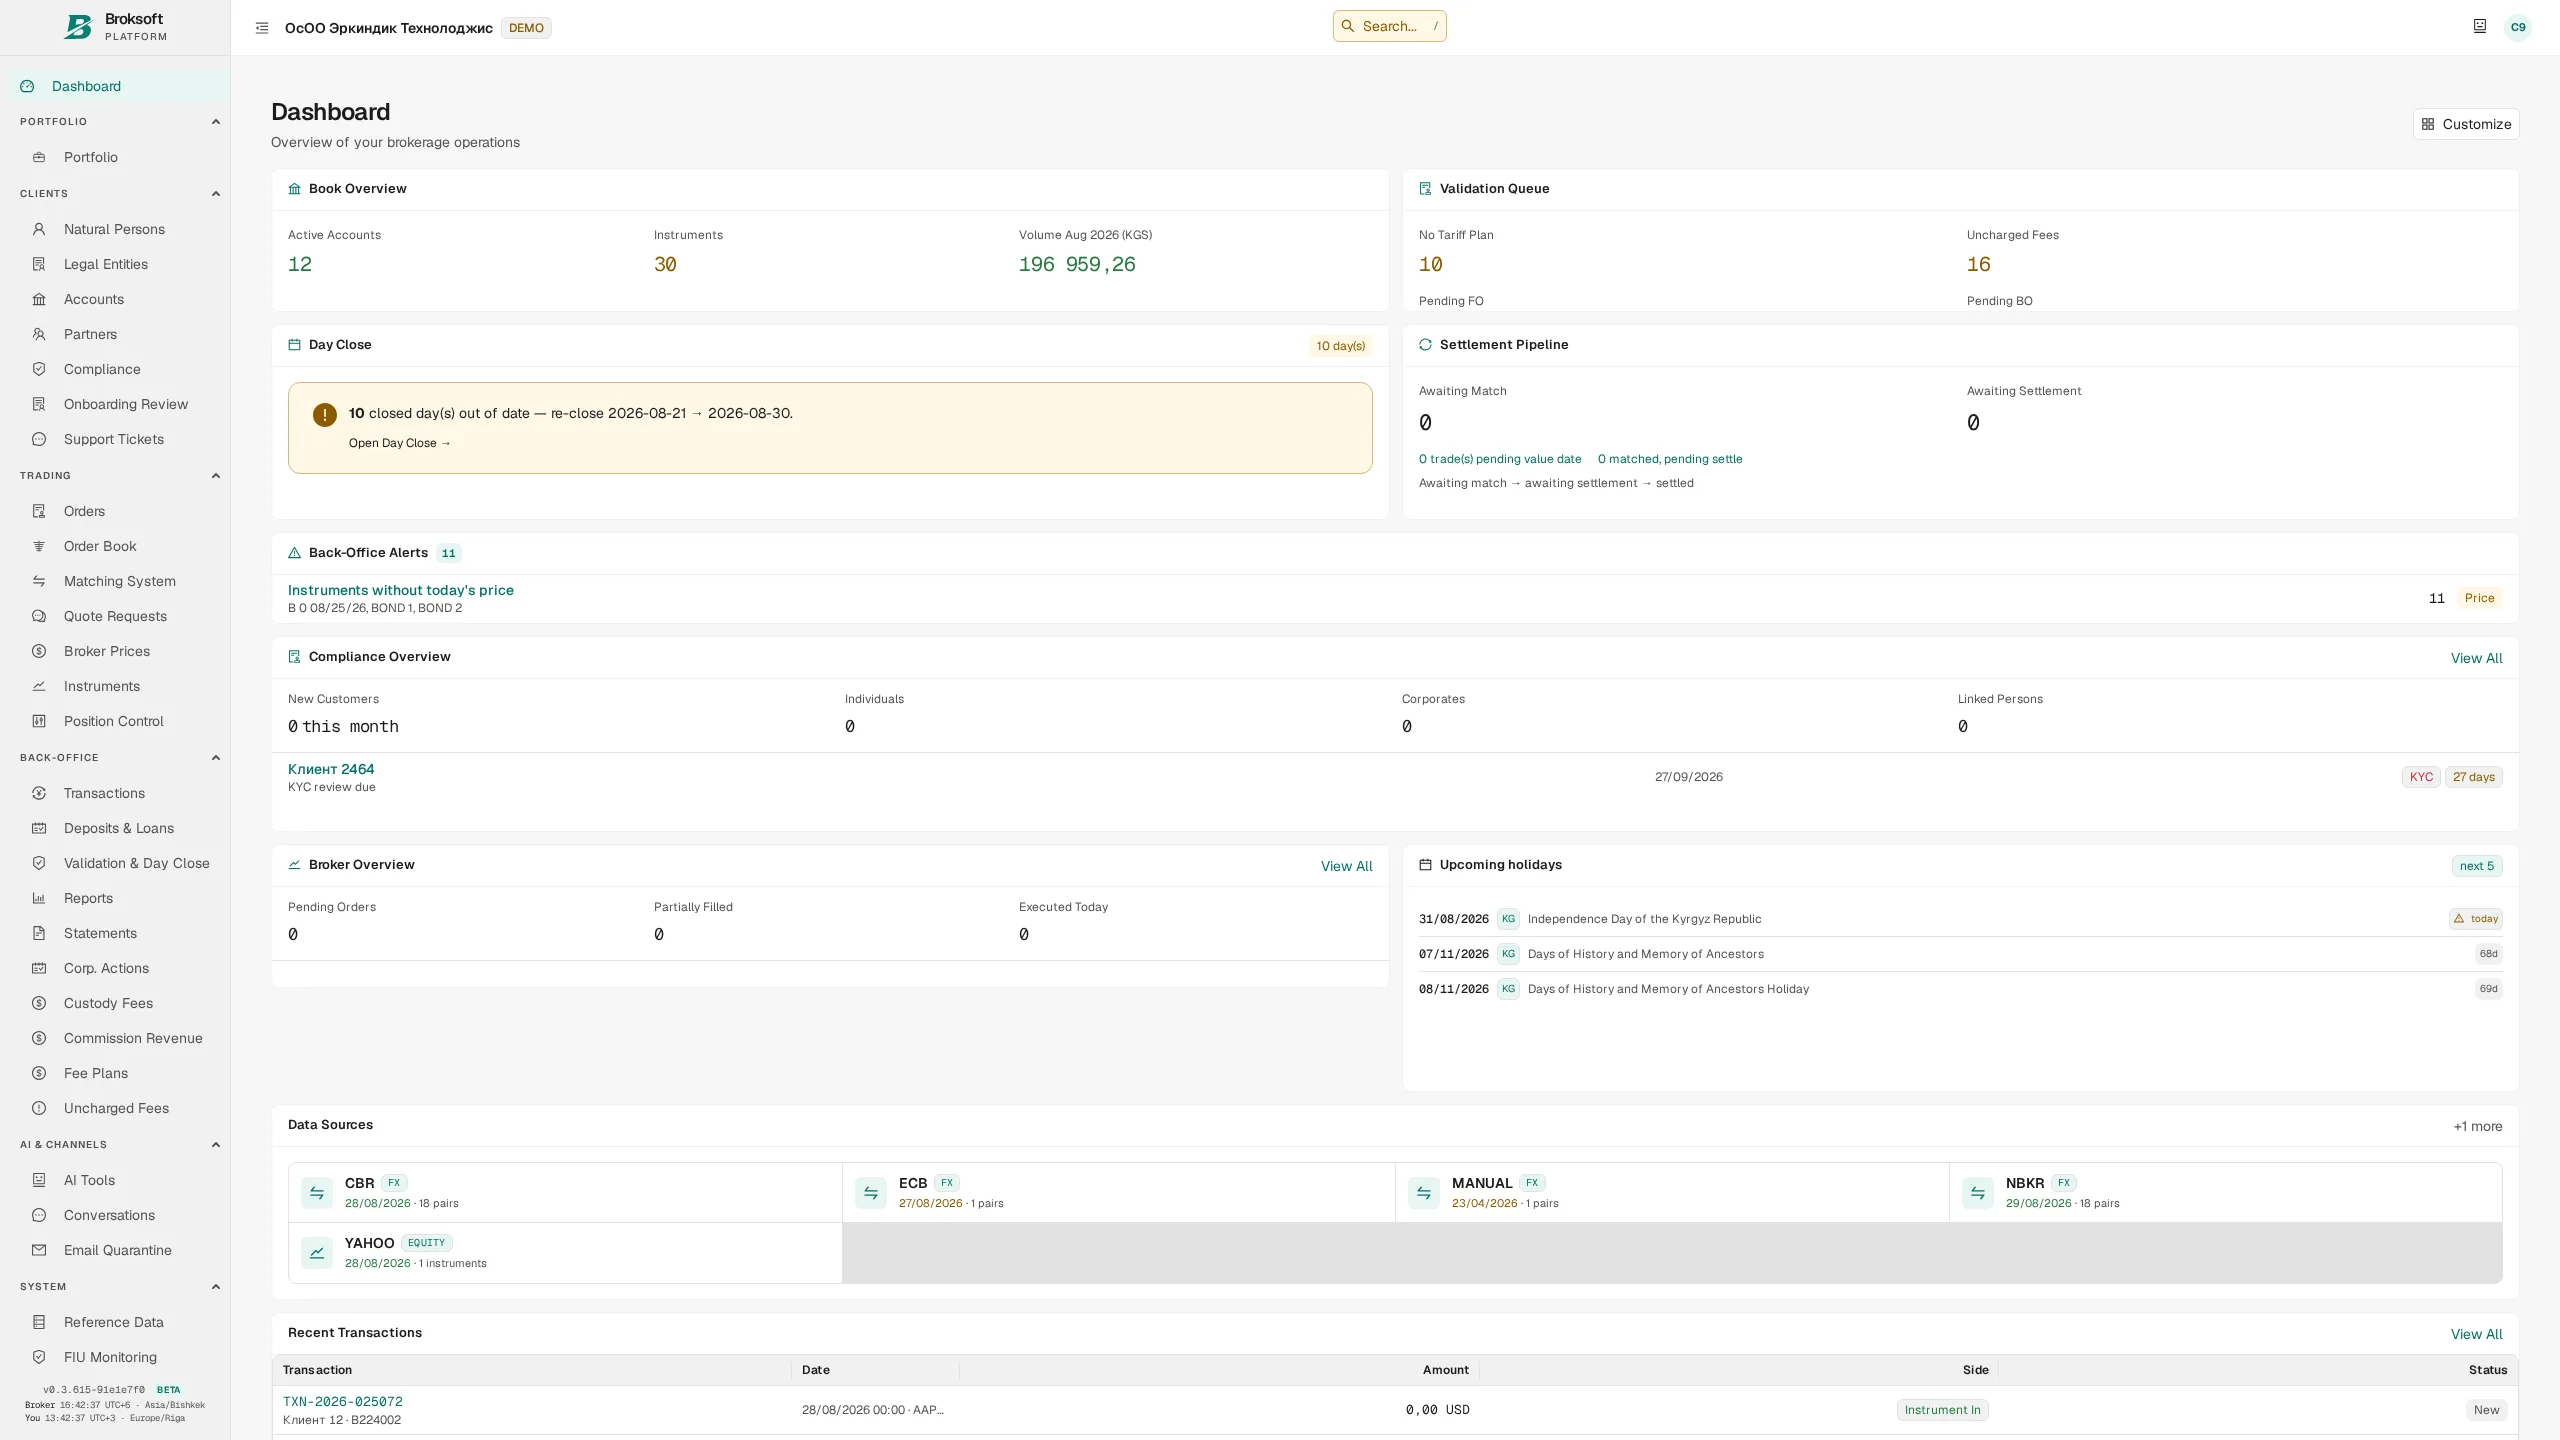Click the Settlement Pipeline refresh icon
Screen dimensions: 2560x1440
(1425, 345)
